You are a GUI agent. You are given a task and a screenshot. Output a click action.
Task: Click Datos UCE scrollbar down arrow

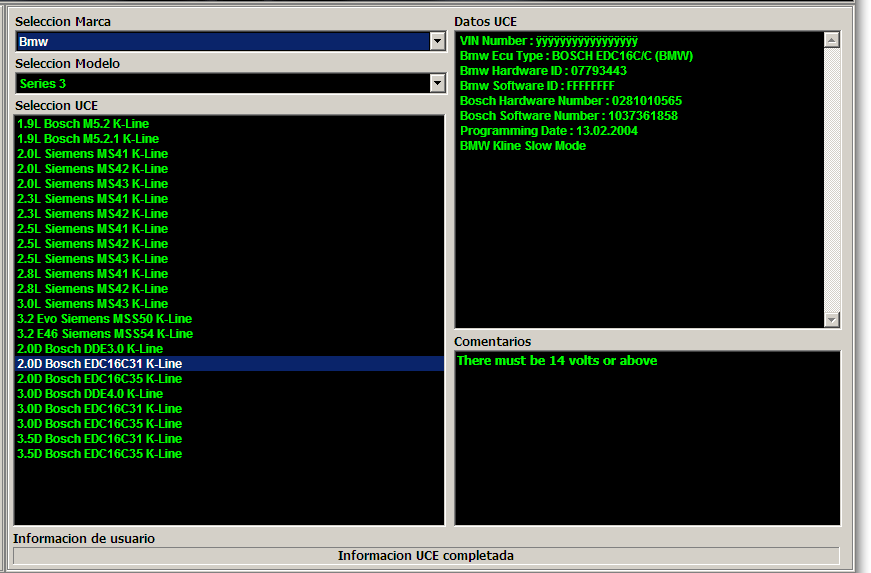pos(832,319)
